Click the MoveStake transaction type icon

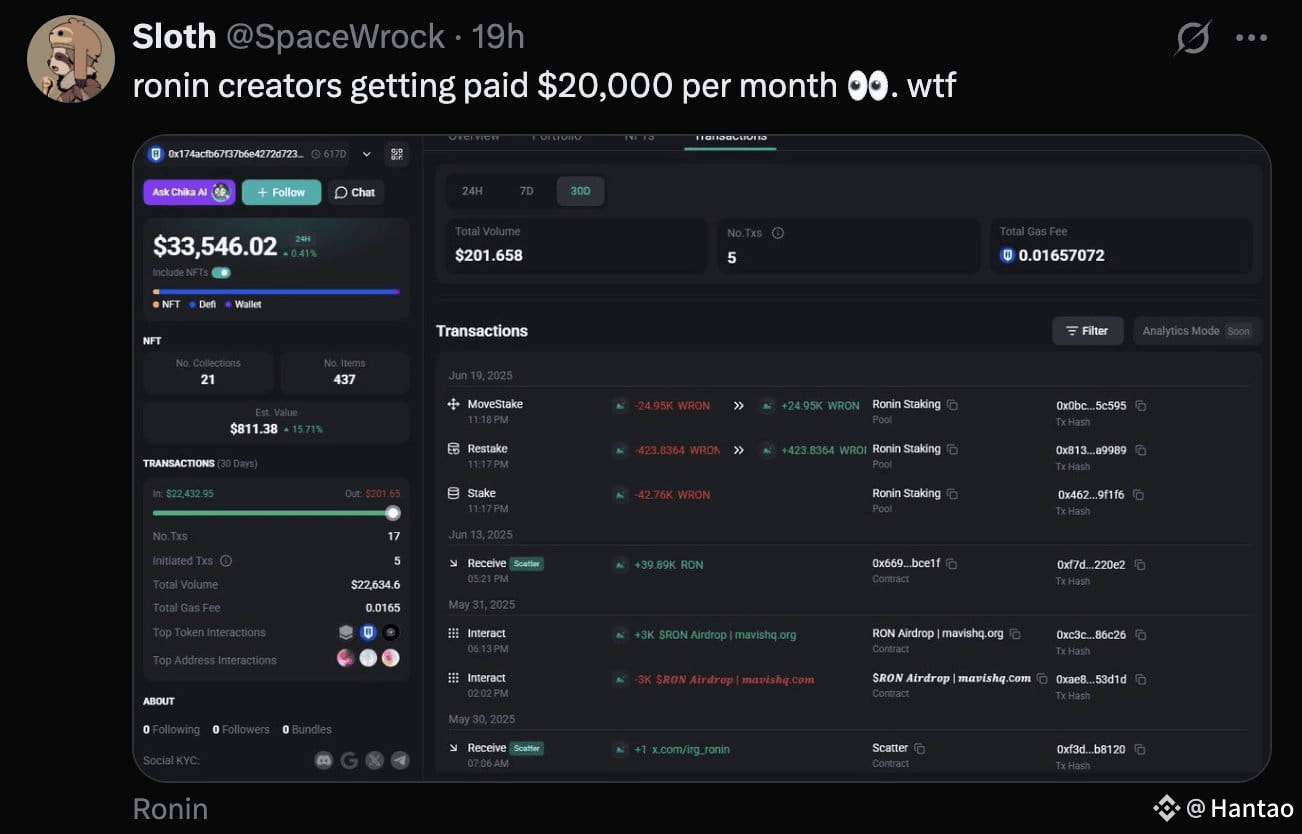click(x=454, y=405)
